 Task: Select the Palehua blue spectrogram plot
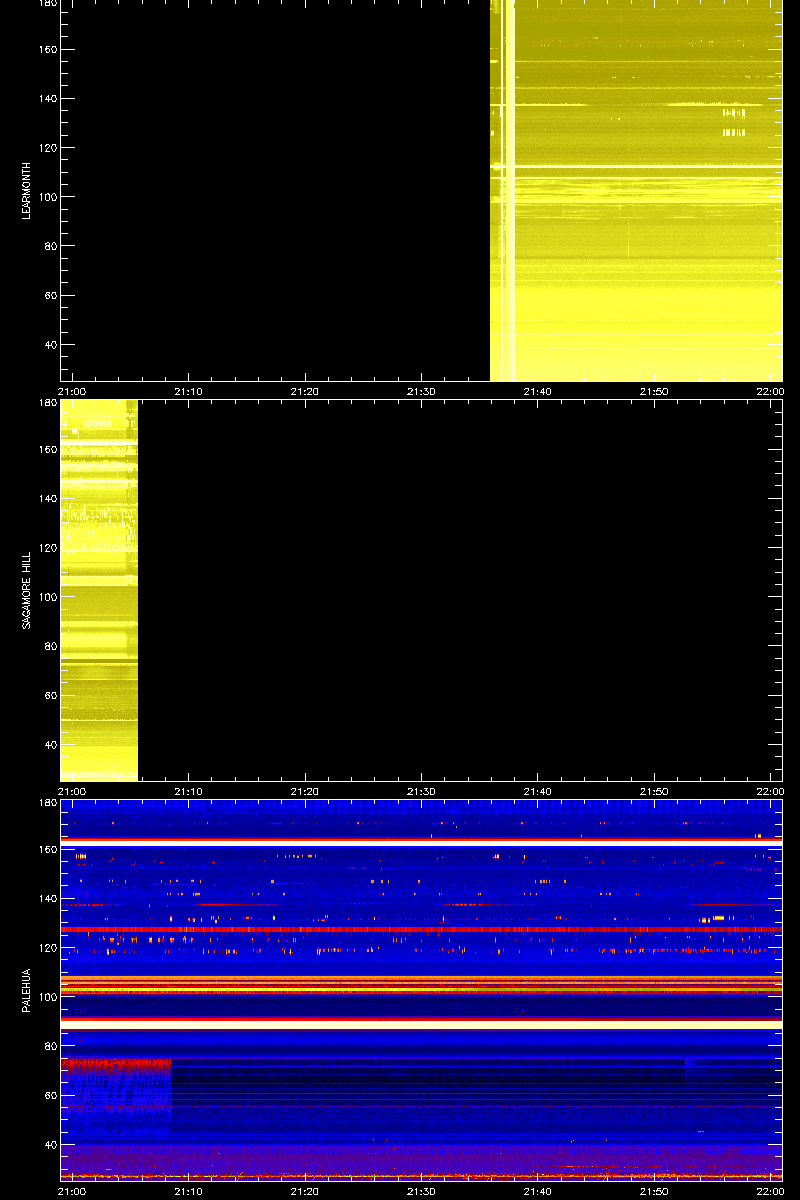421,990
